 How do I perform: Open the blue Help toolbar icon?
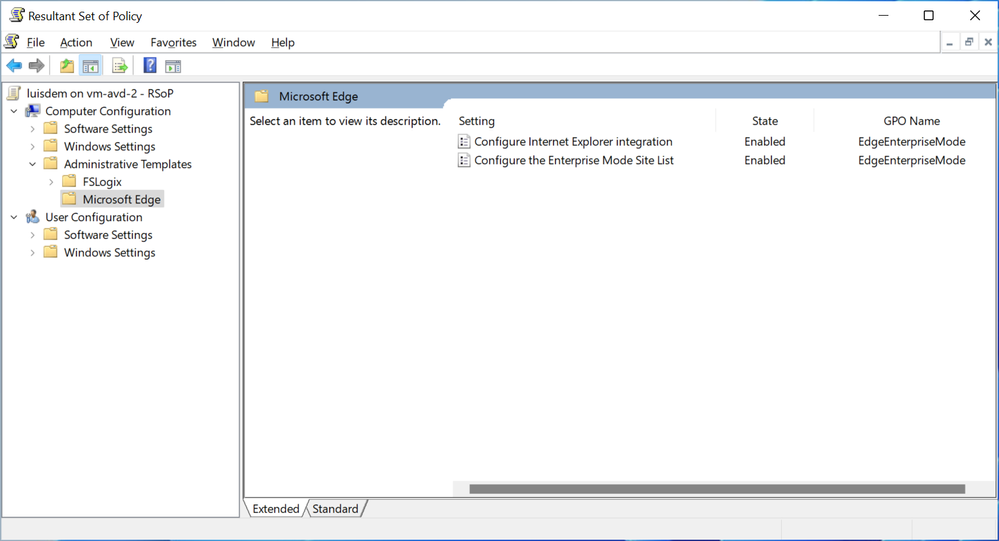pyautogui.click(x=150, y=65)
